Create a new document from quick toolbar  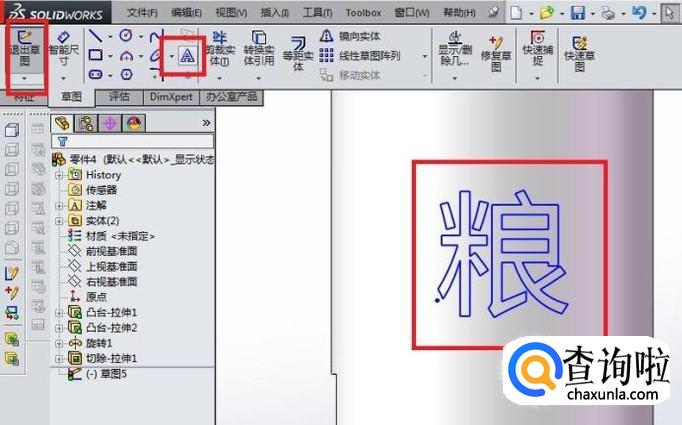coord(516,13)
